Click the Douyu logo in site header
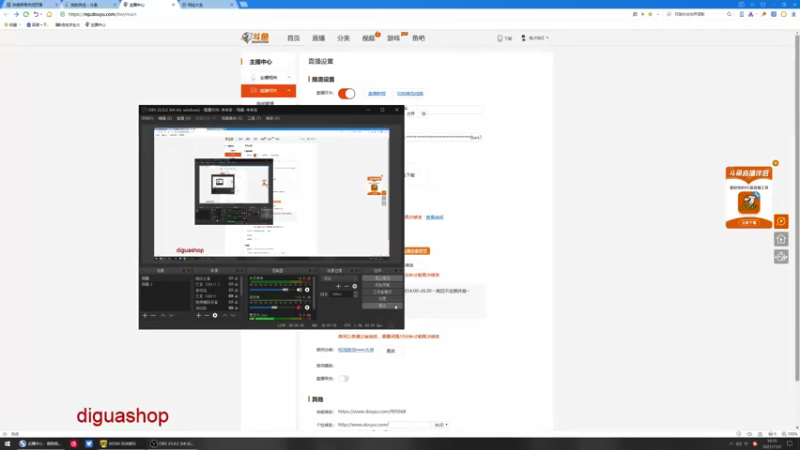The width and height of the screenshot is (800, 450). (256, 38)
